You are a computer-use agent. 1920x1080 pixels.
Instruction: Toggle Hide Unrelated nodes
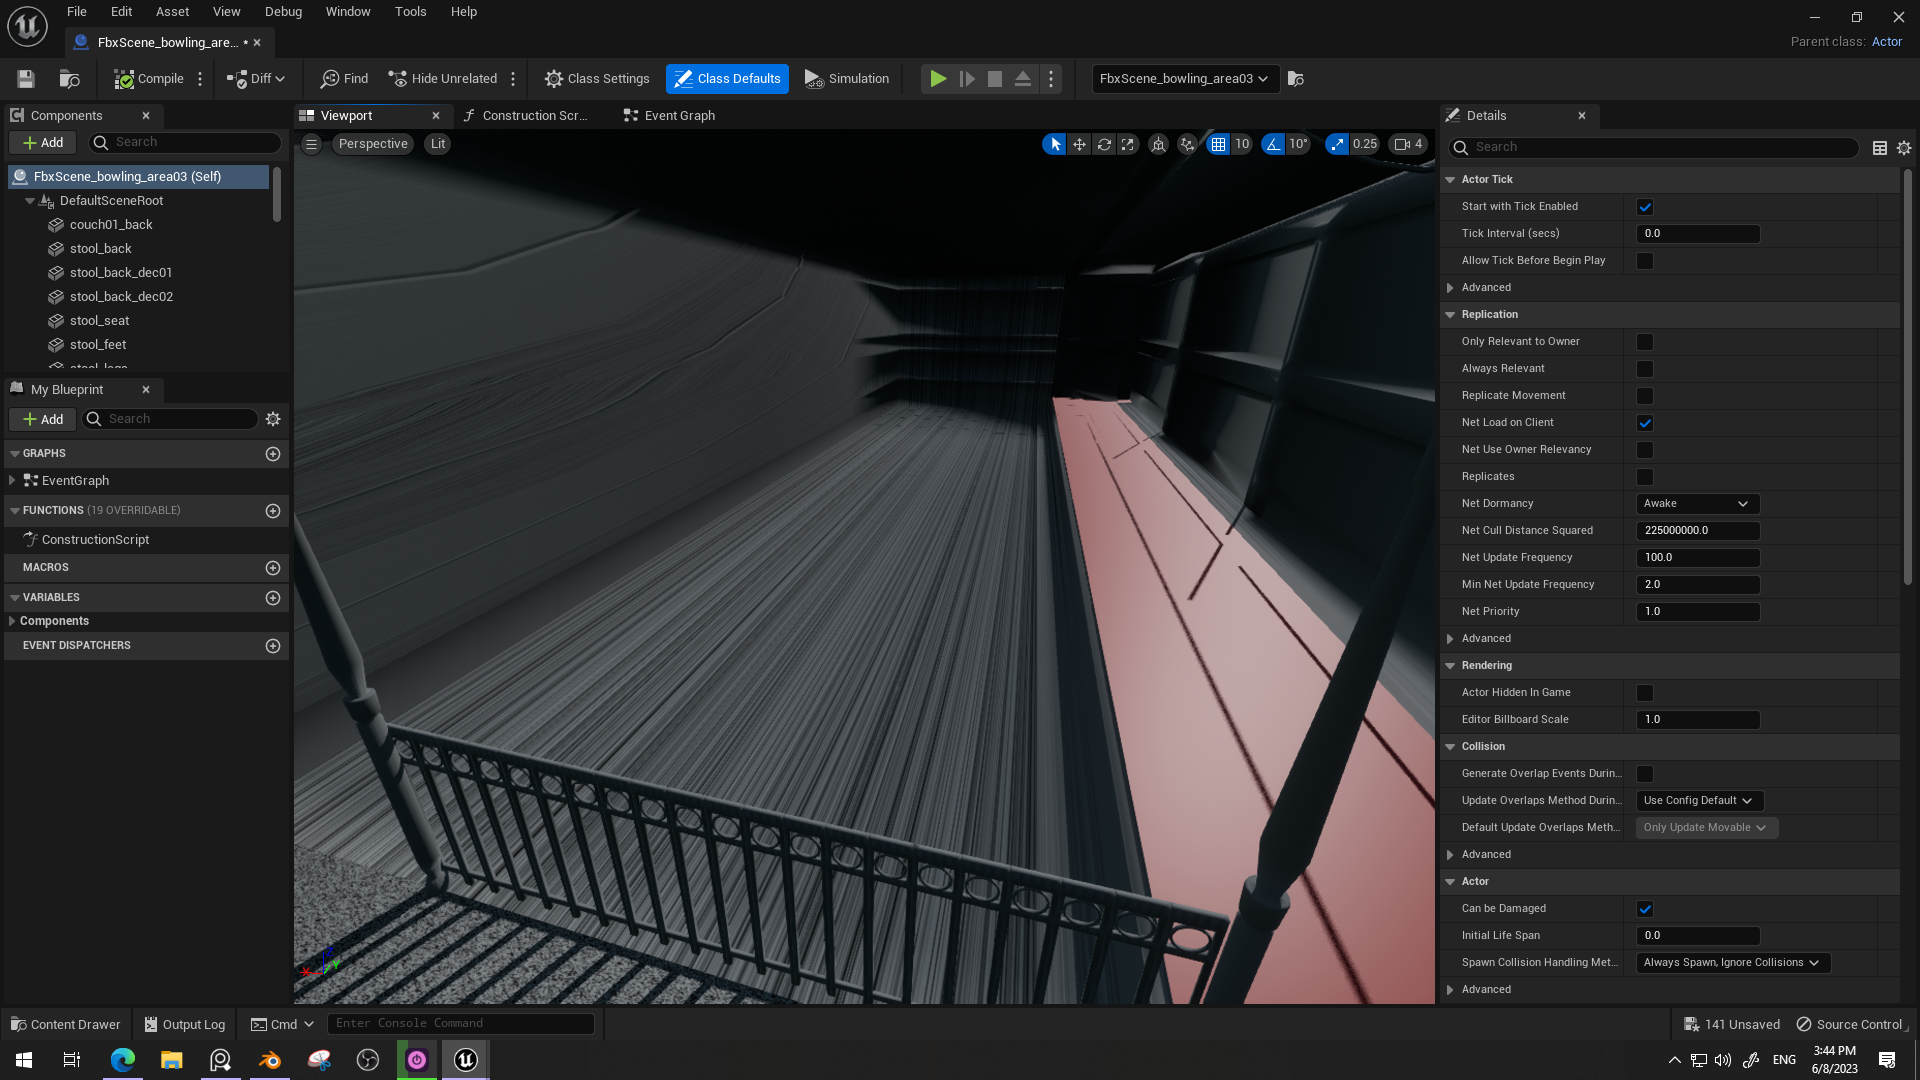pos(442,79)
